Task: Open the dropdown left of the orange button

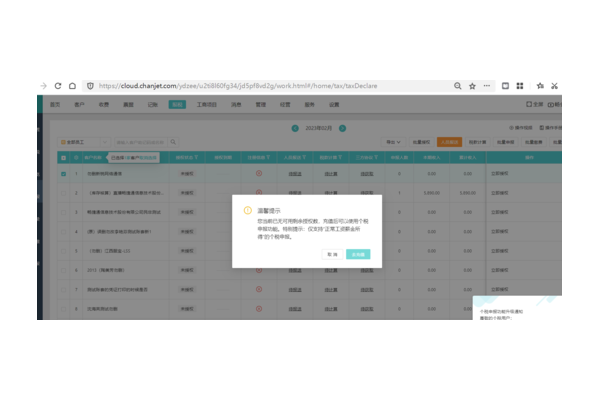Action: click(395, 142)
